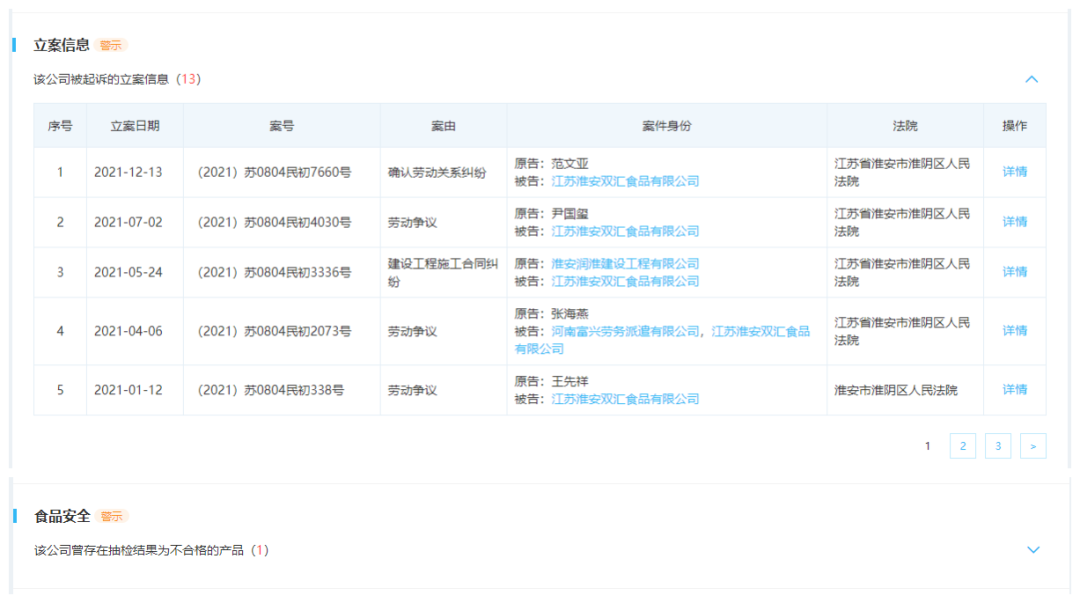Open defendant link in 王先祥 case row

click(625, 399)
